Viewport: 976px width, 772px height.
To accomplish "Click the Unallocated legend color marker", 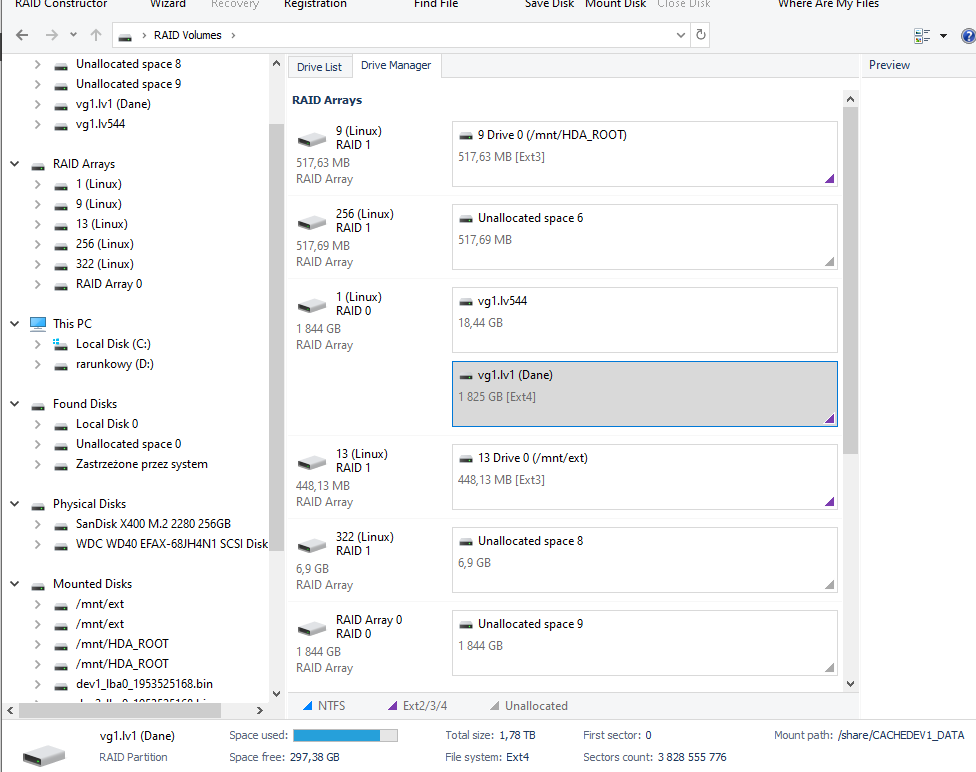I will 495,706.
